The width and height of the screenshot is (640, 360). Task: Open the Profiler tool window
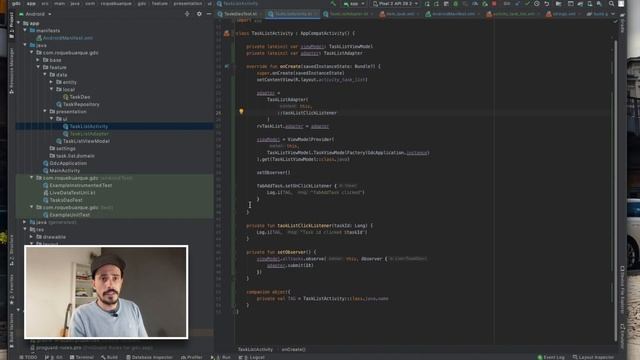(191, 357)
